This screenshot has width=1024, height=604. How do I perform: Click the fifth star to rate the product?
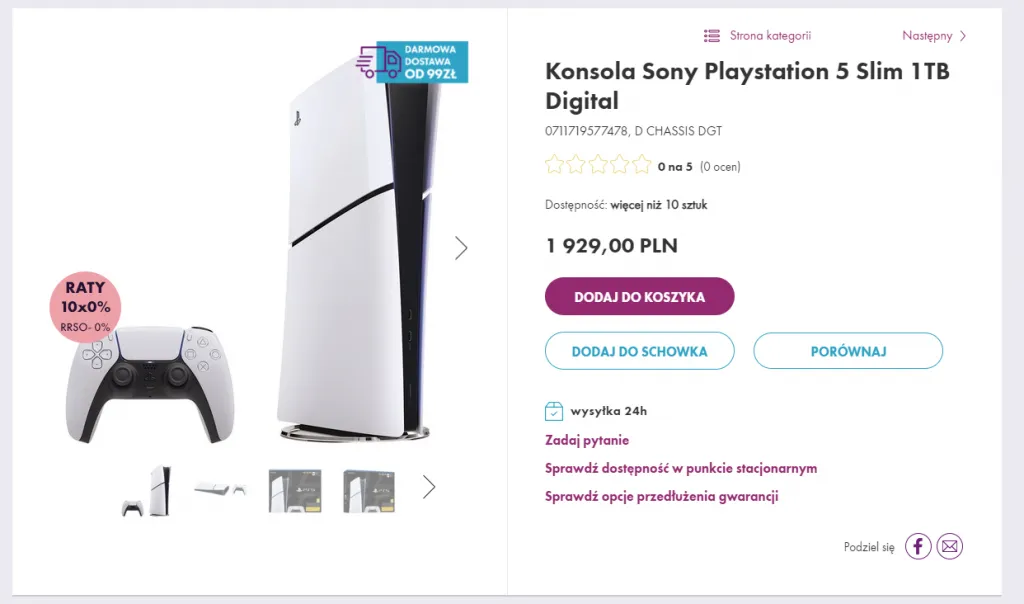point(641,164)
